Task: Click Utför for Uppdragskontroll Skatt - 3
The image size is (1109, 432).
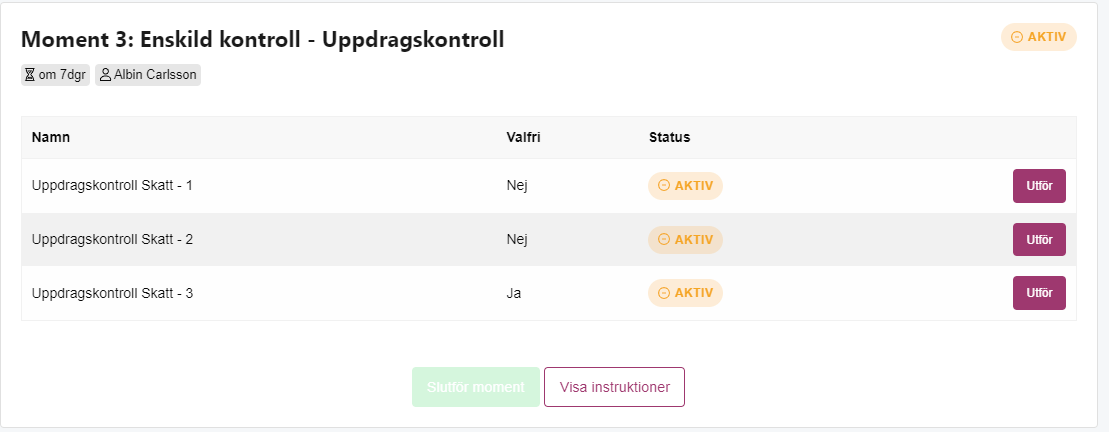Action: [1039, 293]
